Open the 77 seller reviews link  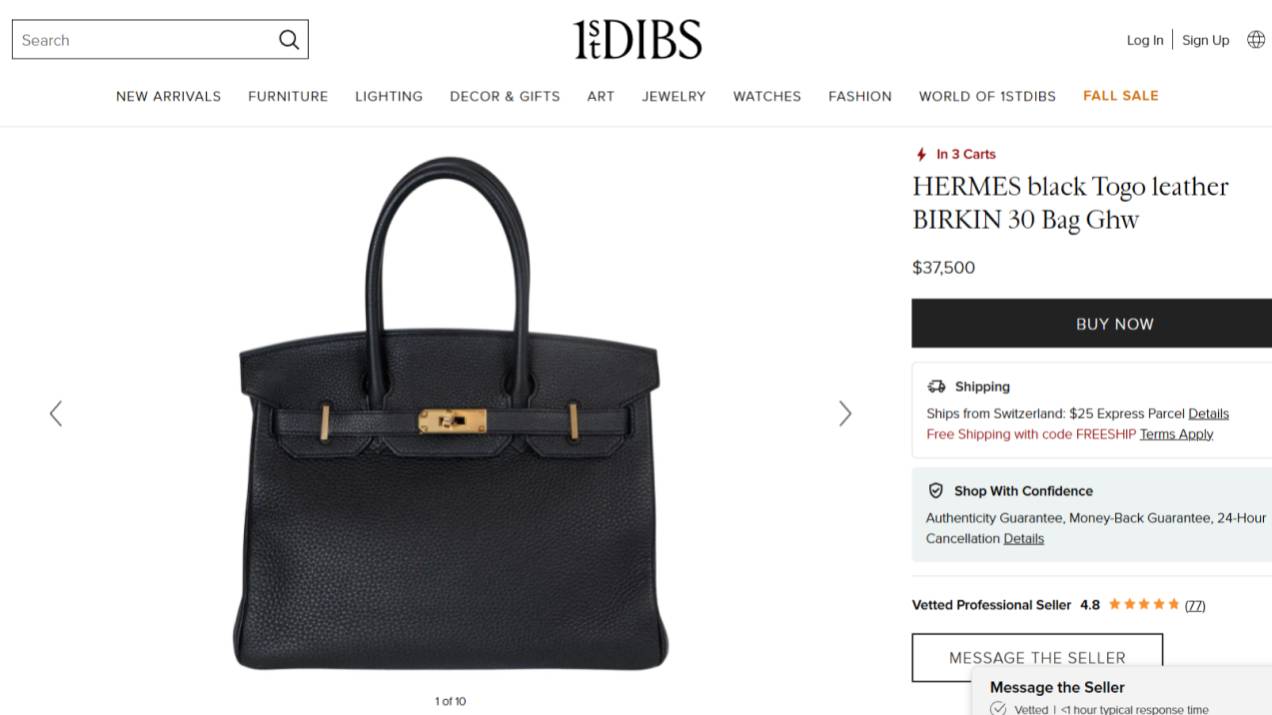(1195, 605)
